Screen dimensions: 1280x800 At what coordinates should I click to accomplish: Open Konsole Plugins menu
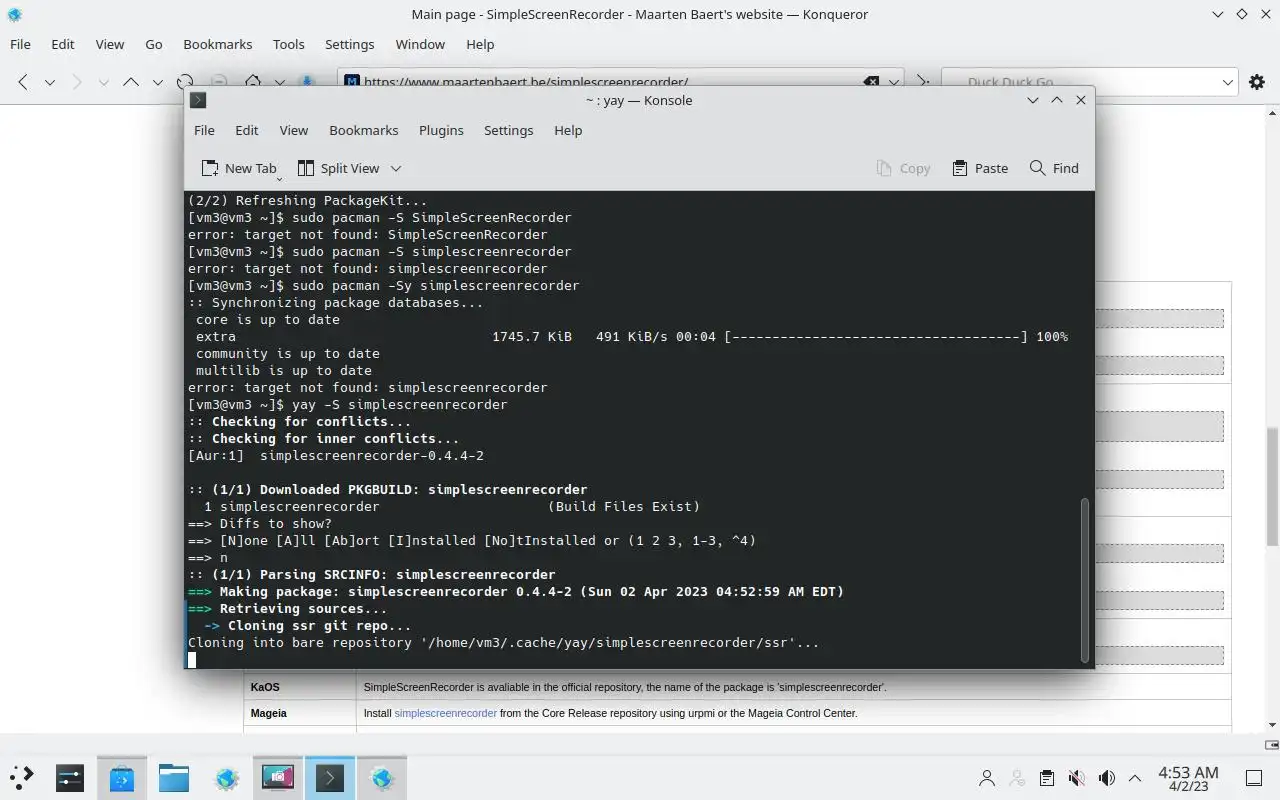(x=441, y=130)
